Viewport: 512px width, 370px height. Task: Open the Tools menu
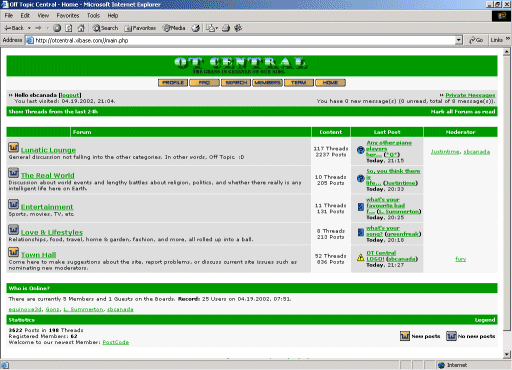click(x=93, y=15)
